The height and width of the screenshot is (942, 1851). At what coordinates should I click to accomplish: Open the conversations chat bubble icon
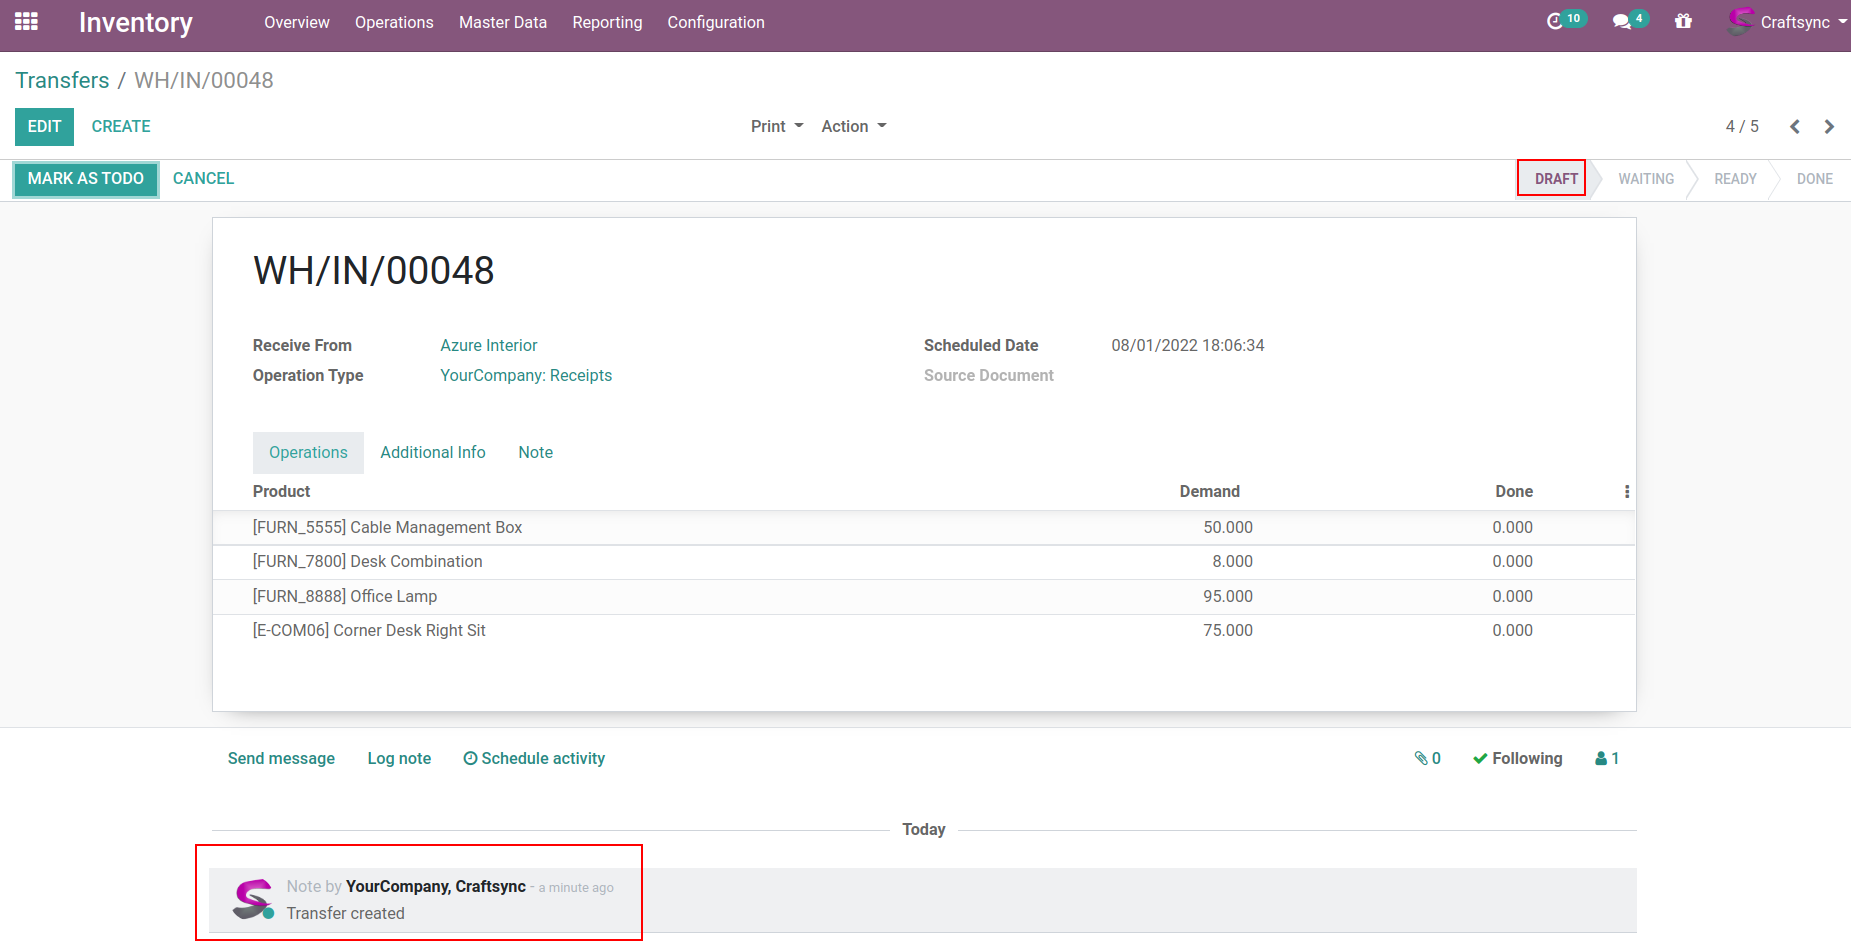click(x=1622, y=21)
